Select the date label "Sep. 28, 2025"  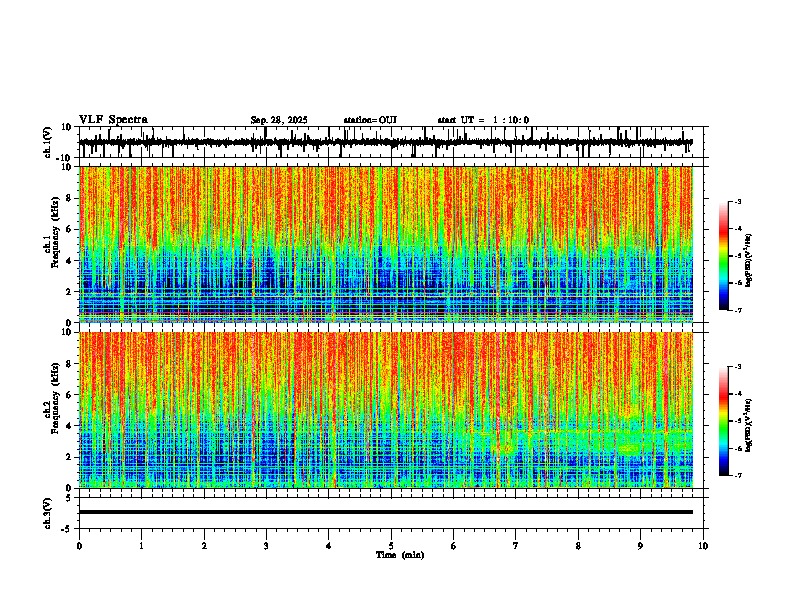coord(279,120)
